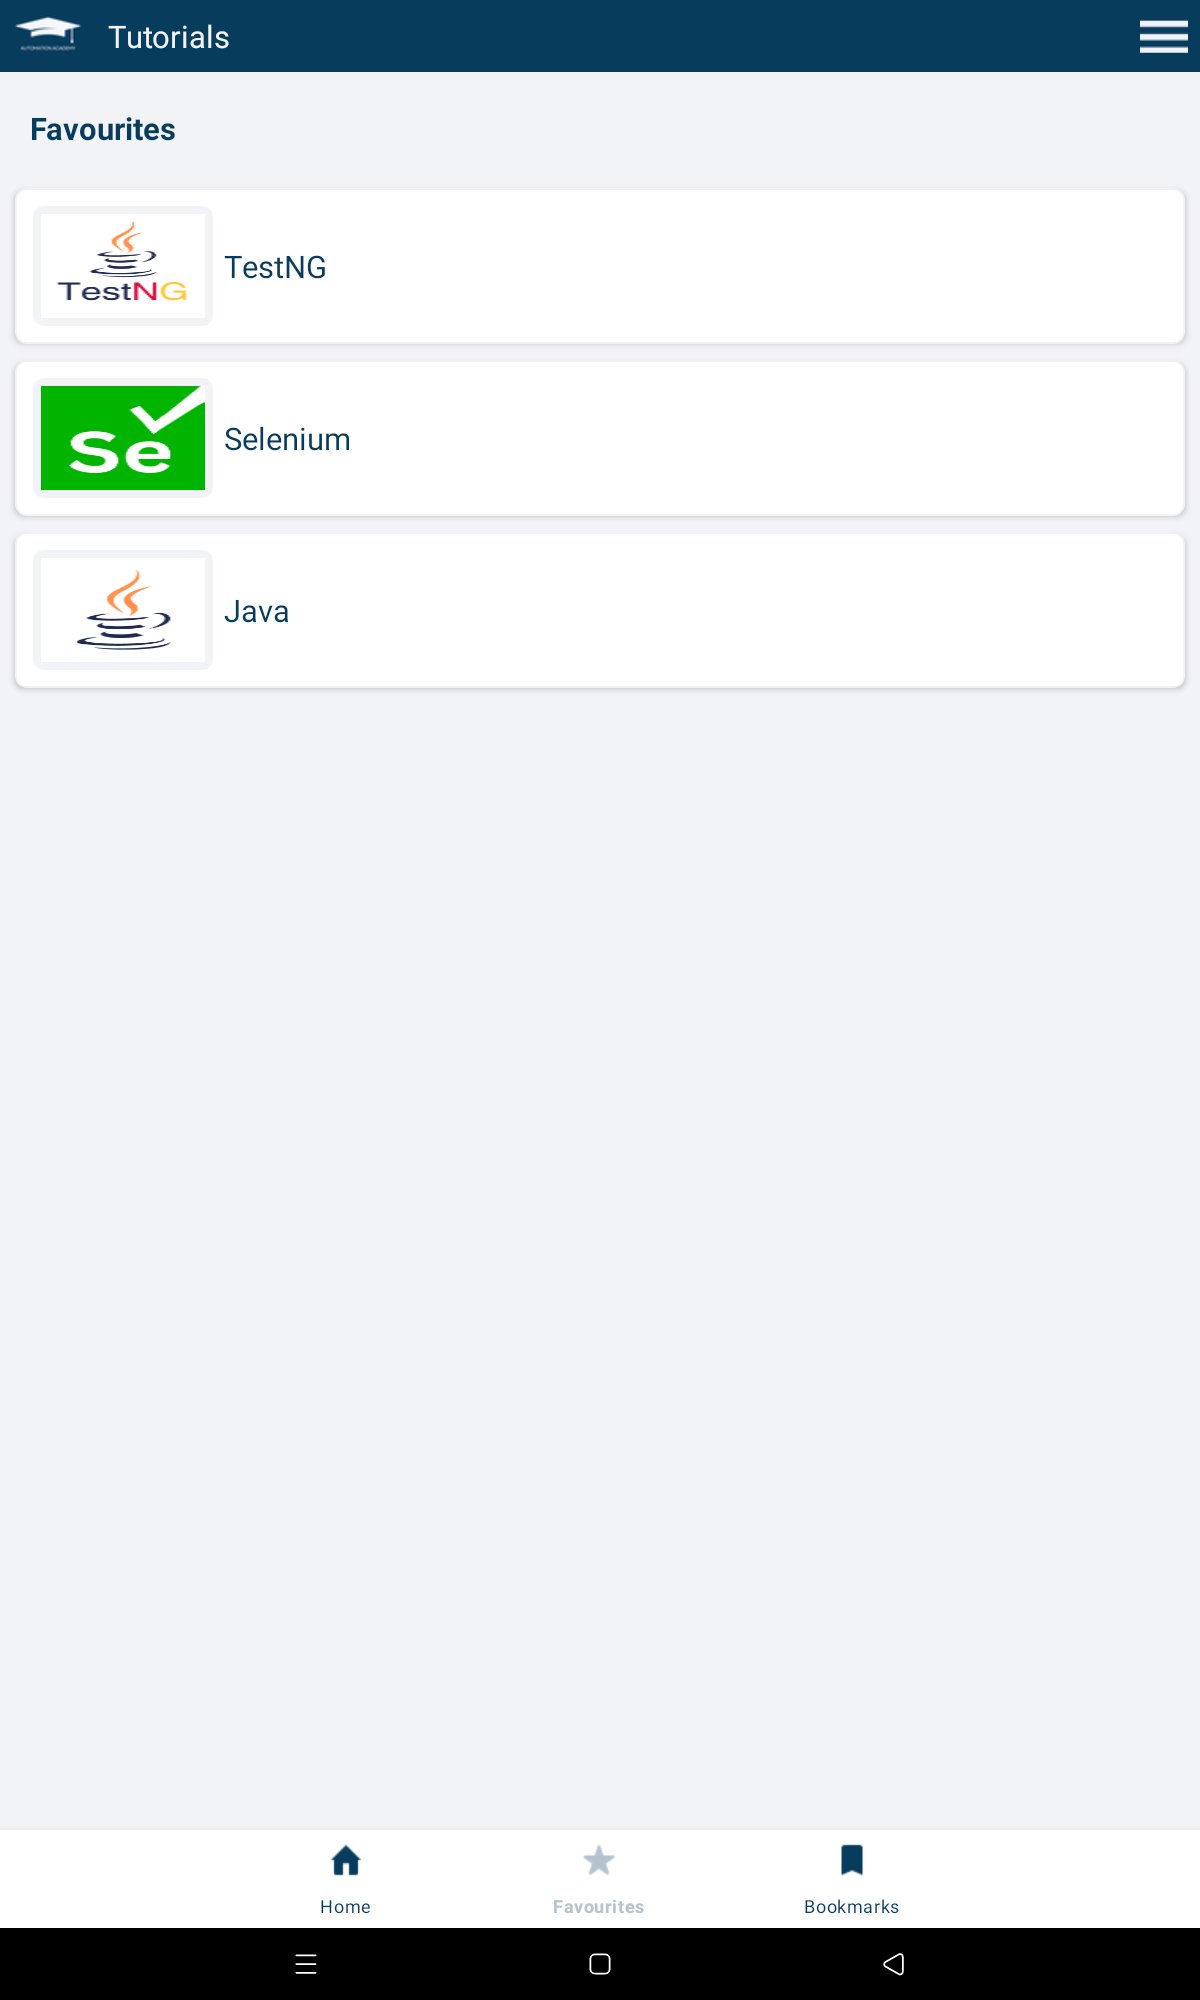Tap empty area of Selenium card

click(760, 439)
